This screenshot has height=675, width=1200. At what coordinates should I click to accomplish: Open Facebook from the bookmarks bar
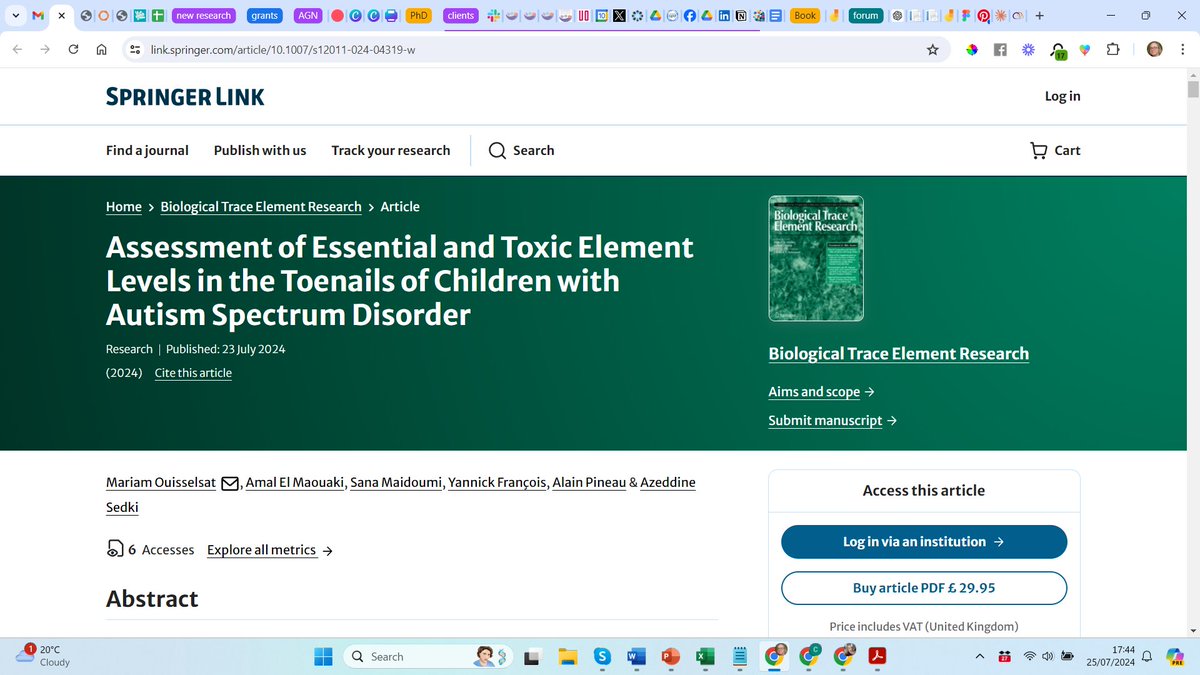point(690,15)
